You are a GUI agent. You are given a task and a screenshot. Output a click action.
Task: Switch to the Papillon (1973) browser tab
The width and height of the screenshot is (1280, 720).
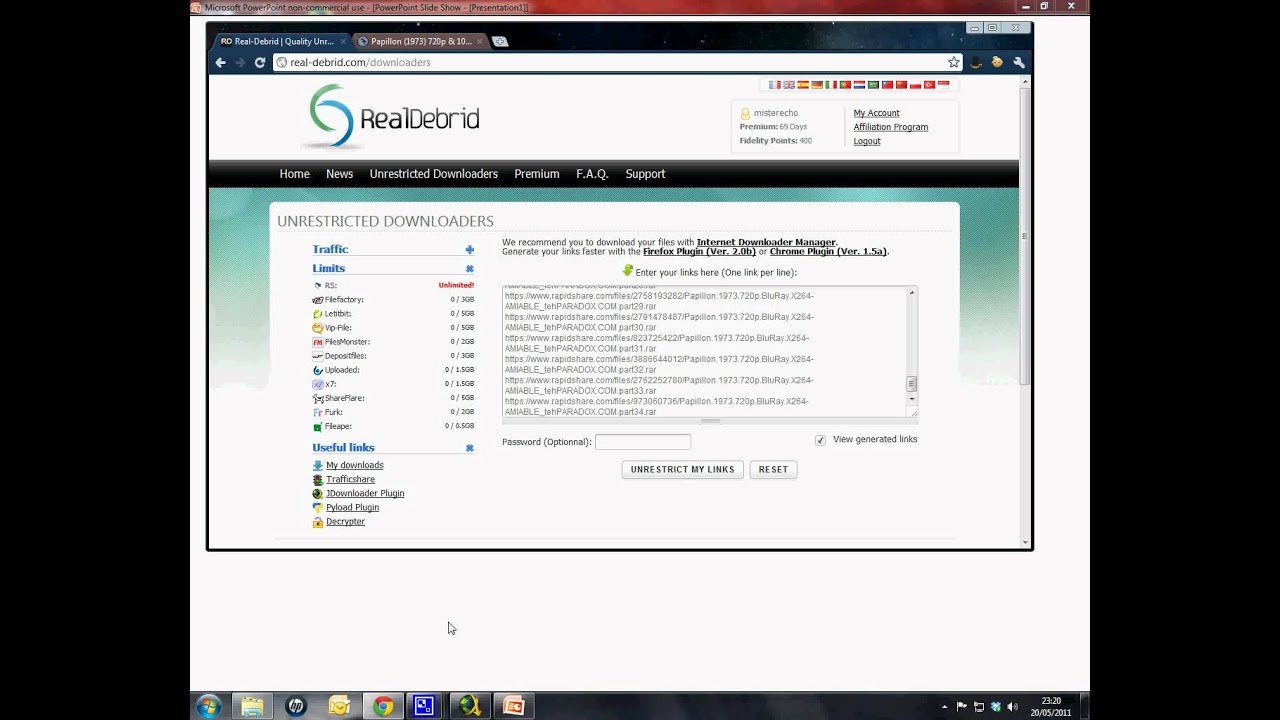[419, 41]
